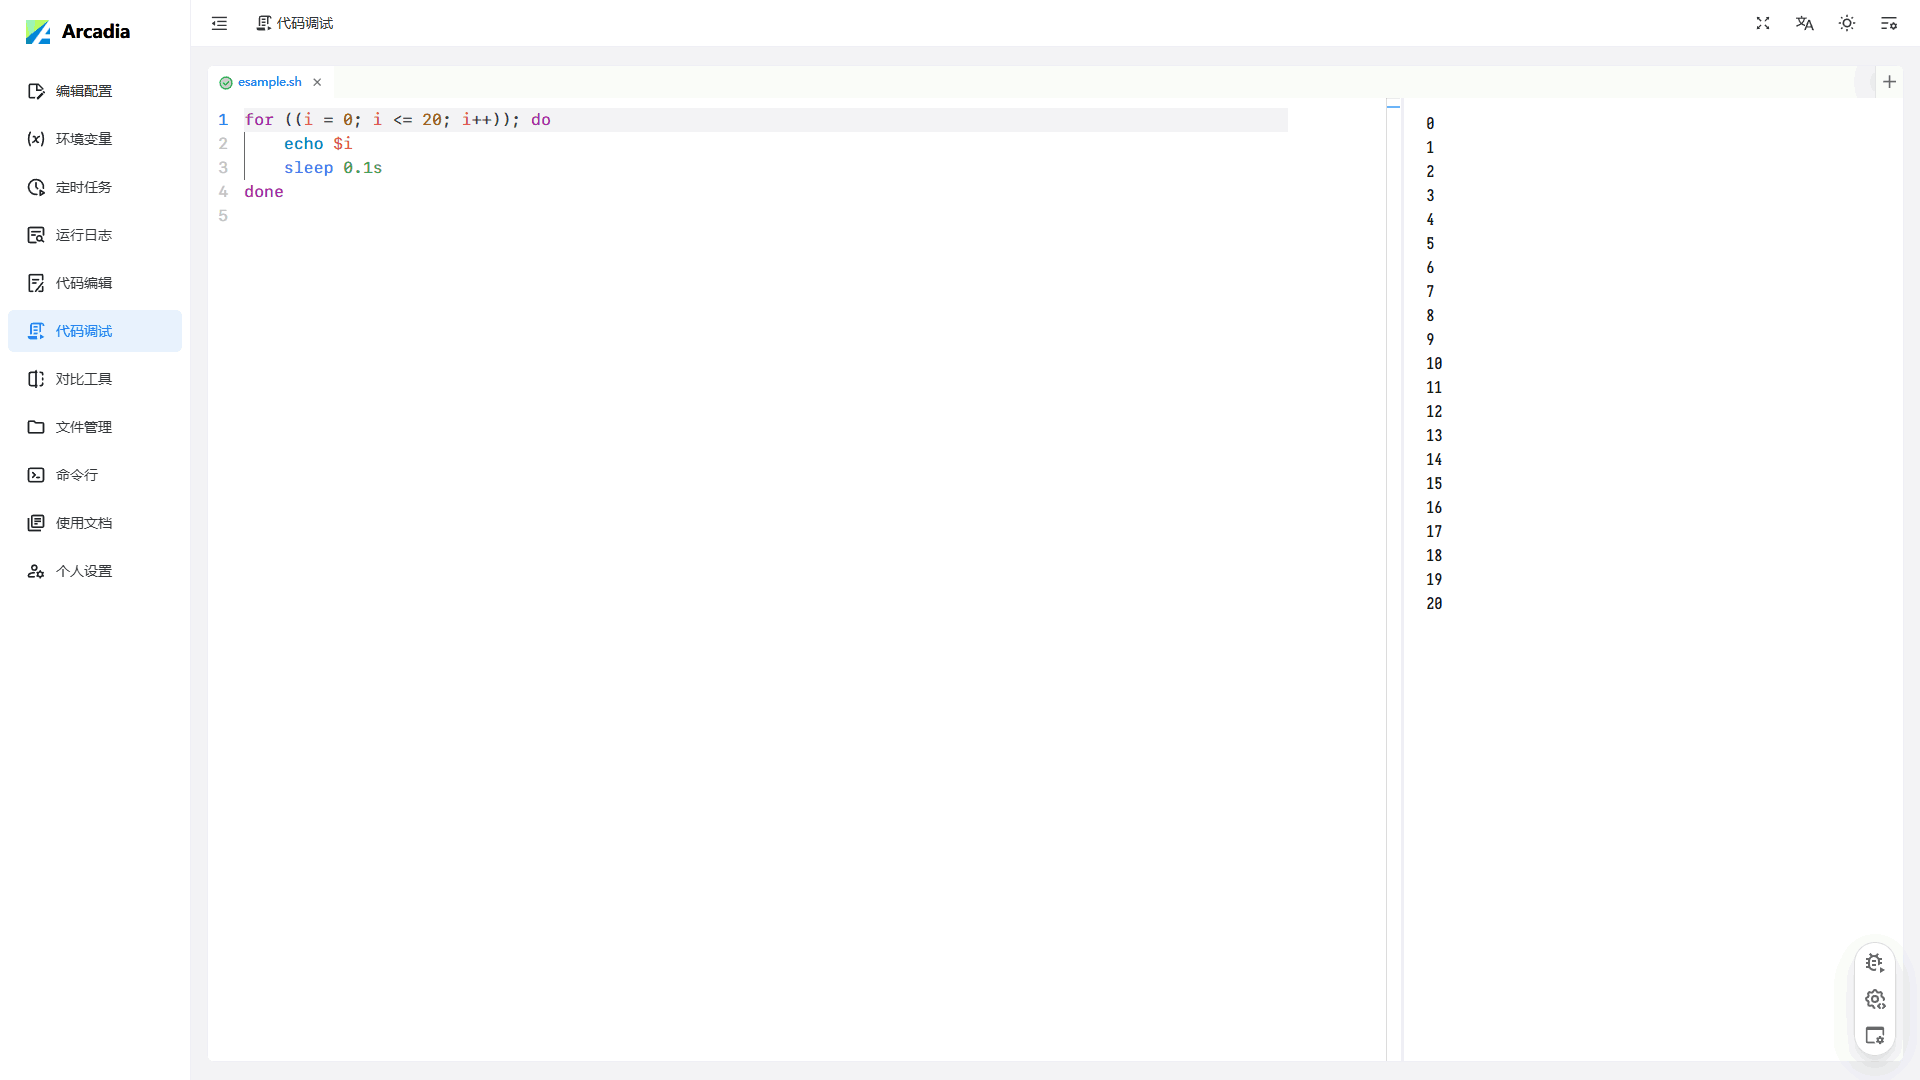Toggle light/dark theme icon
This screenshot has height=1080, width=1920.
[1847, 23]
